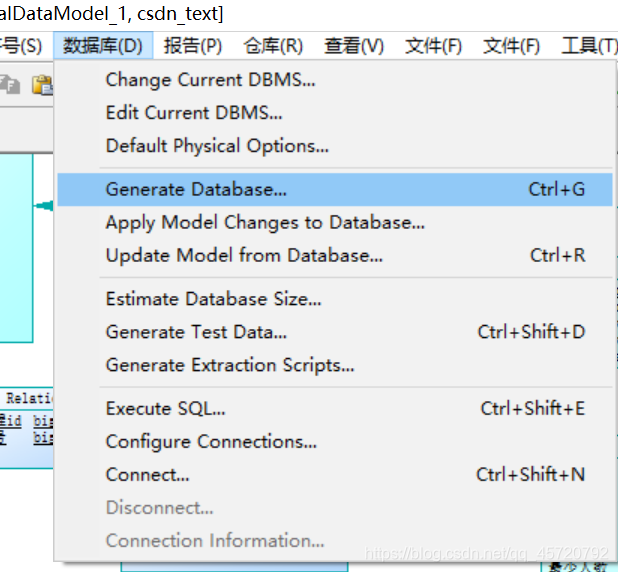Choose Generate Test Data...

click(x=335, y=332)
